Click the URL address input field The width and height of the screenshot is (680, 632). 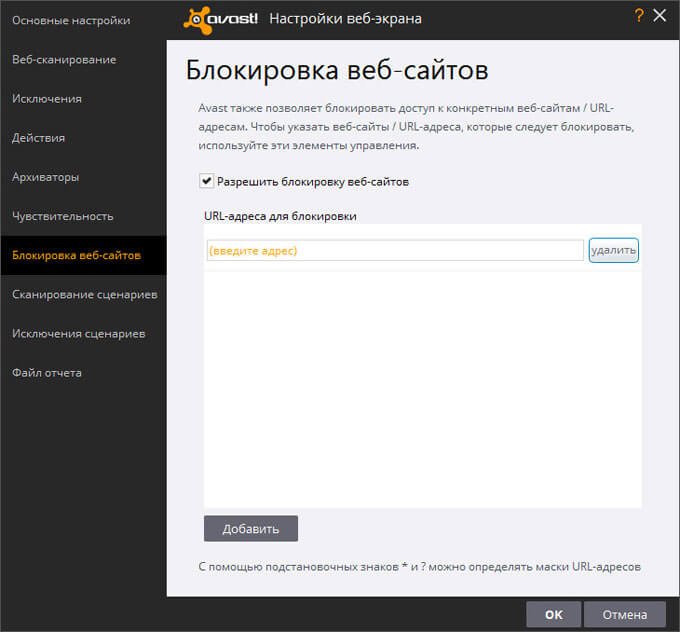(x=395, y=250)
